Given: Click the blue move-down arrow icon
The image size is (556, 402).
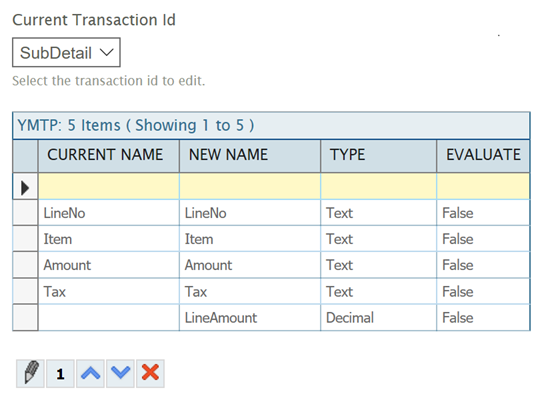Looking at the screenshot, I should pos(121,373).
